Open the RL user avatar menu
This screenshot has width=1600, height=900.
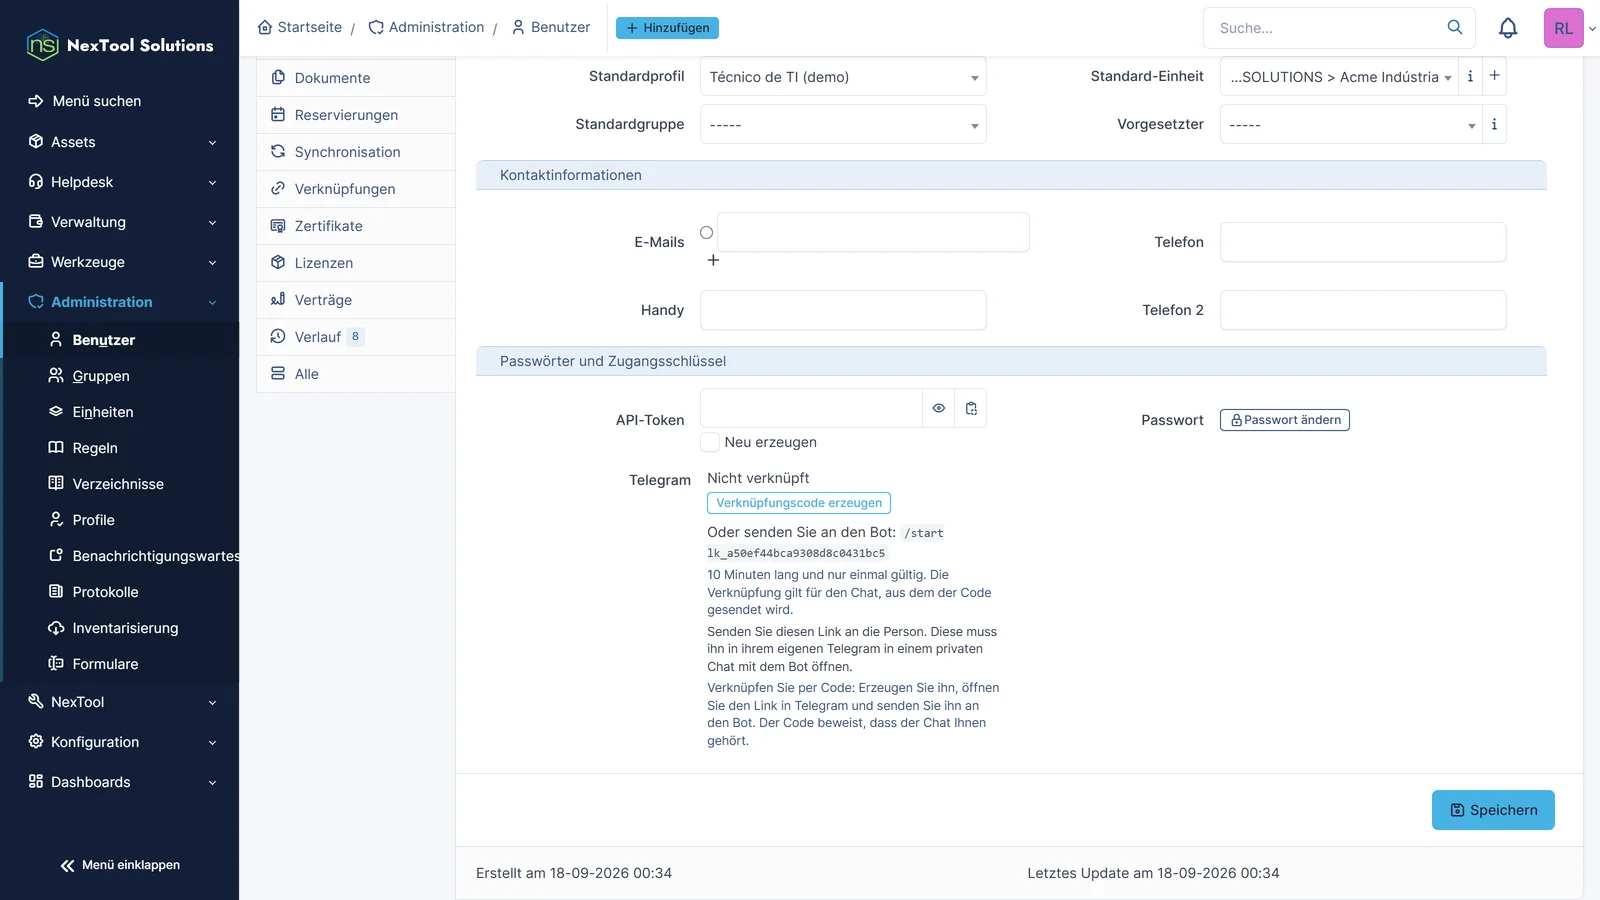click(1563, 28)
